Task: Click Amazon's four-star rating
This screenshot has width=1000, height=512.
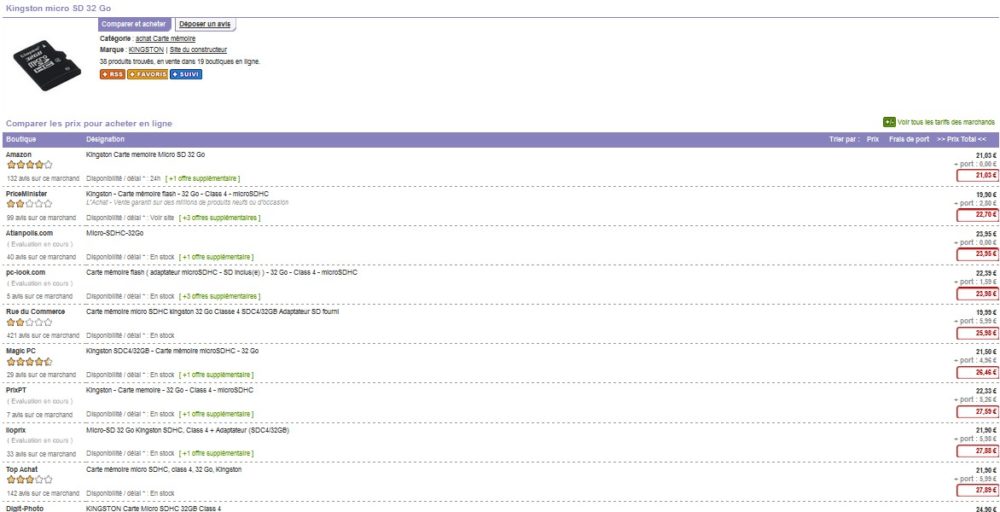Action: point(29,165)
